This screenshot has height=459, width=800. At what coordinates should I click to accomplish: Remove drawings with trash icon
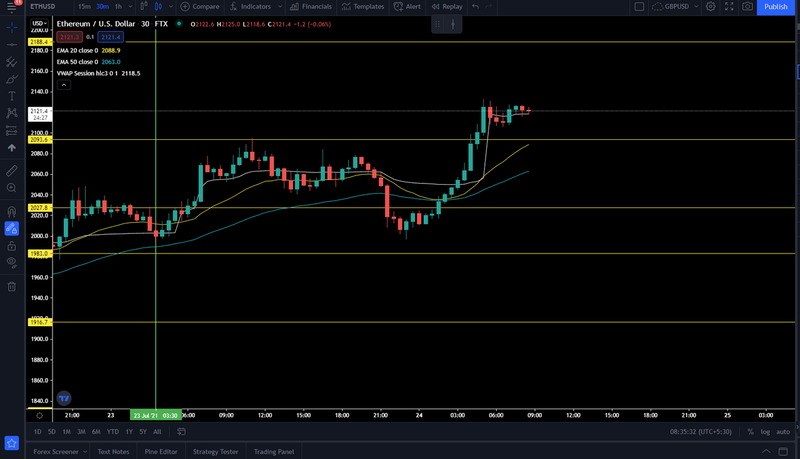[12, 286]
